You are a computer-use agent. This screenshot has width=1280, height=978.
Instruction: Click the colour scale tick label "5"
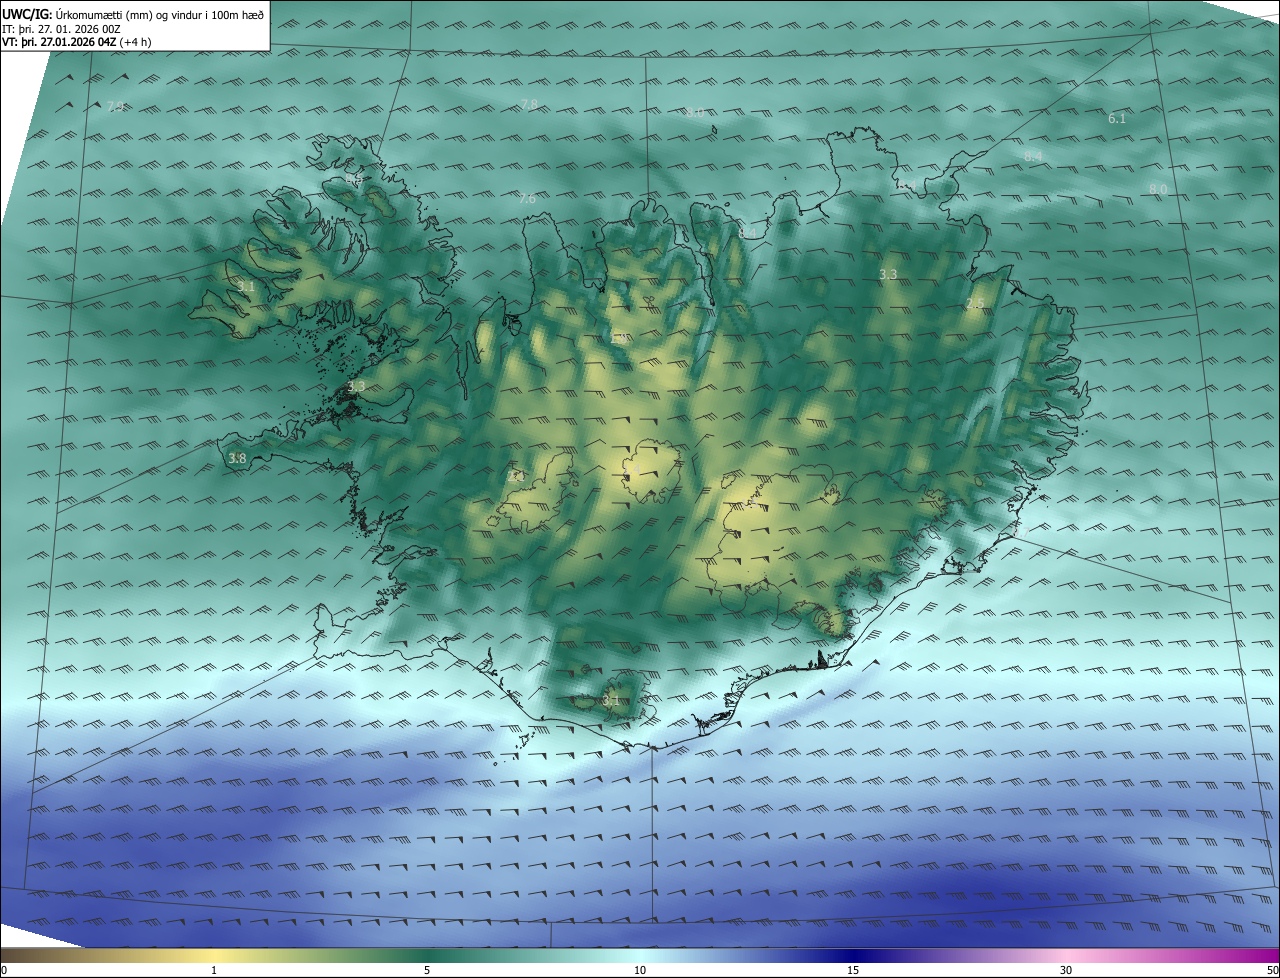click(427, 970)
